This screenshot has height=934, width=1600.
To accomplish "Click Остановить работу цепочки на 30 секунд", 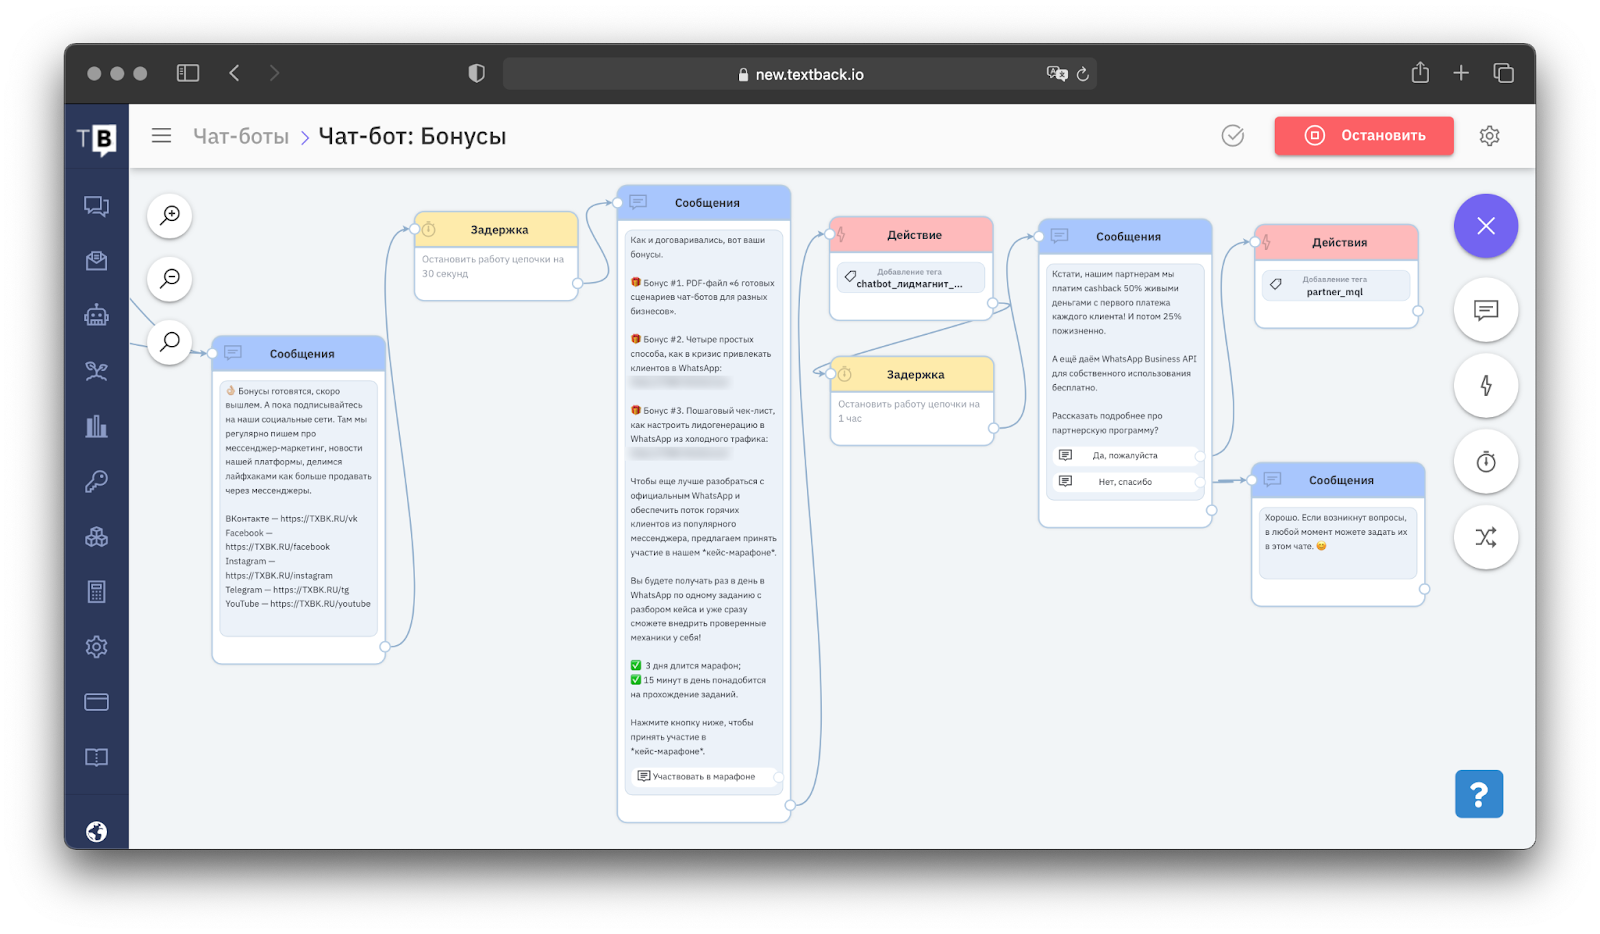I will click(493, 266).
